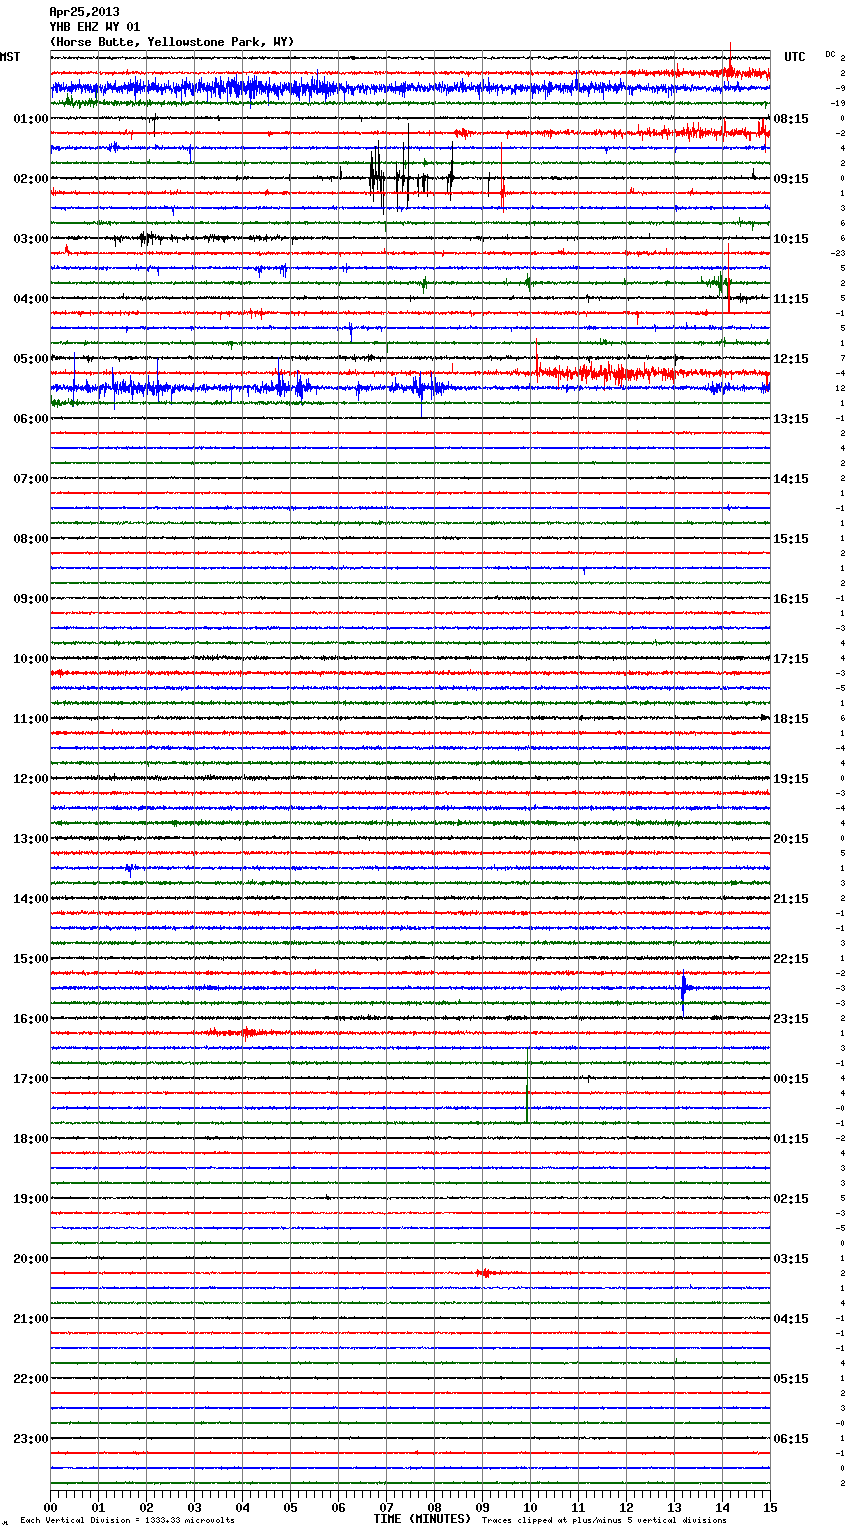Select the 10:00 MST time label

(31, 659)
